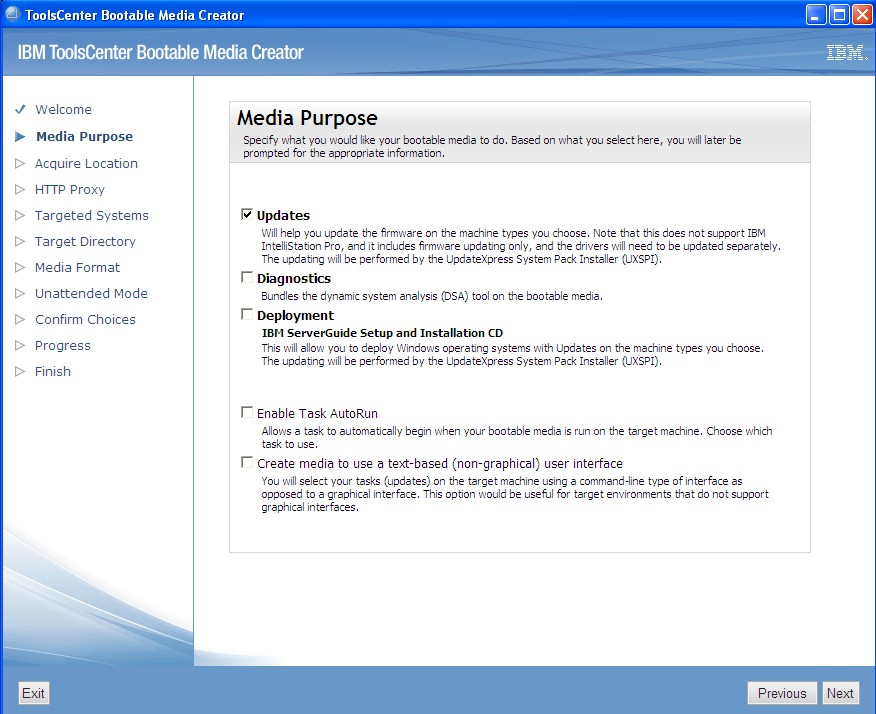Open the Target Directory step

pyautogui.click(x=85, y=241)
